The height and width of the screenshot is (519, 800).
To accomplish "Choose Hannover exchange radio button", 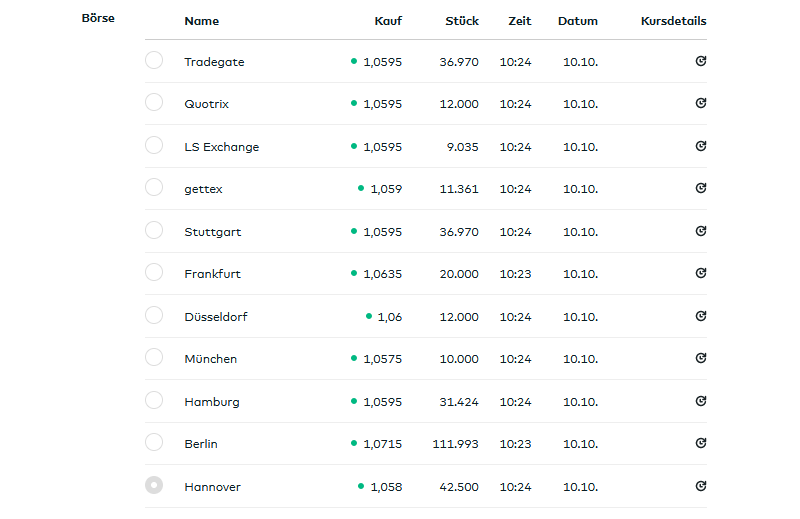I will [154, 485].
